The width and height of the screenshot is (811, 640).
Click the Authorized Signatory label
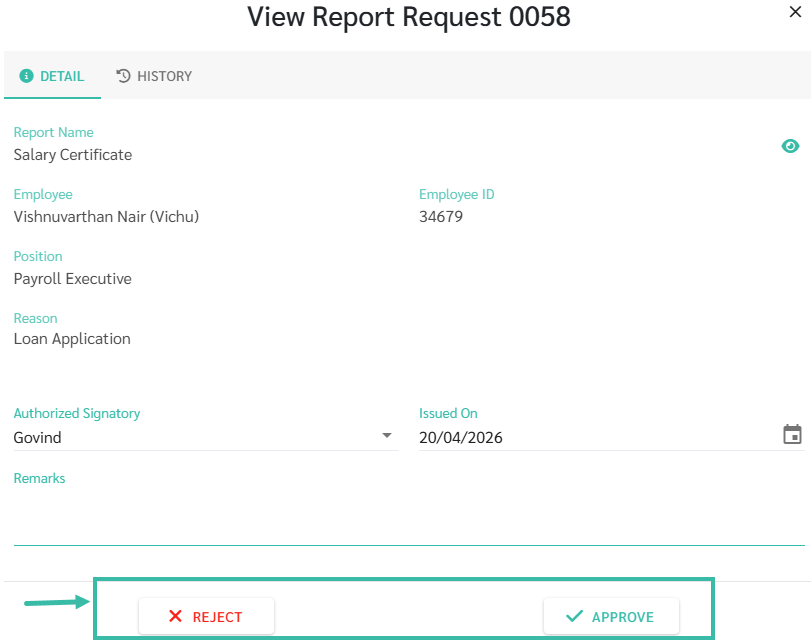(x=77, y=413)
